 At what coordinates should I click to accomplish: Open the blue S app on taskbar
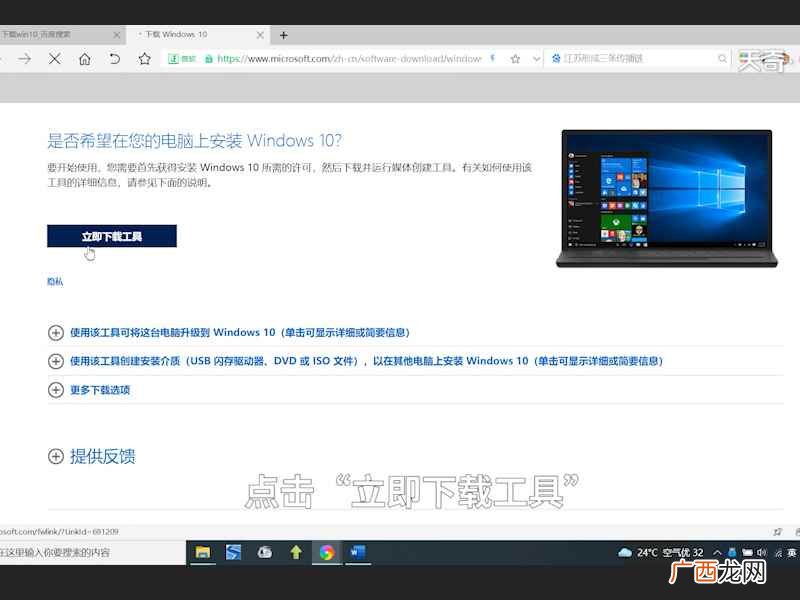point(234,553)
